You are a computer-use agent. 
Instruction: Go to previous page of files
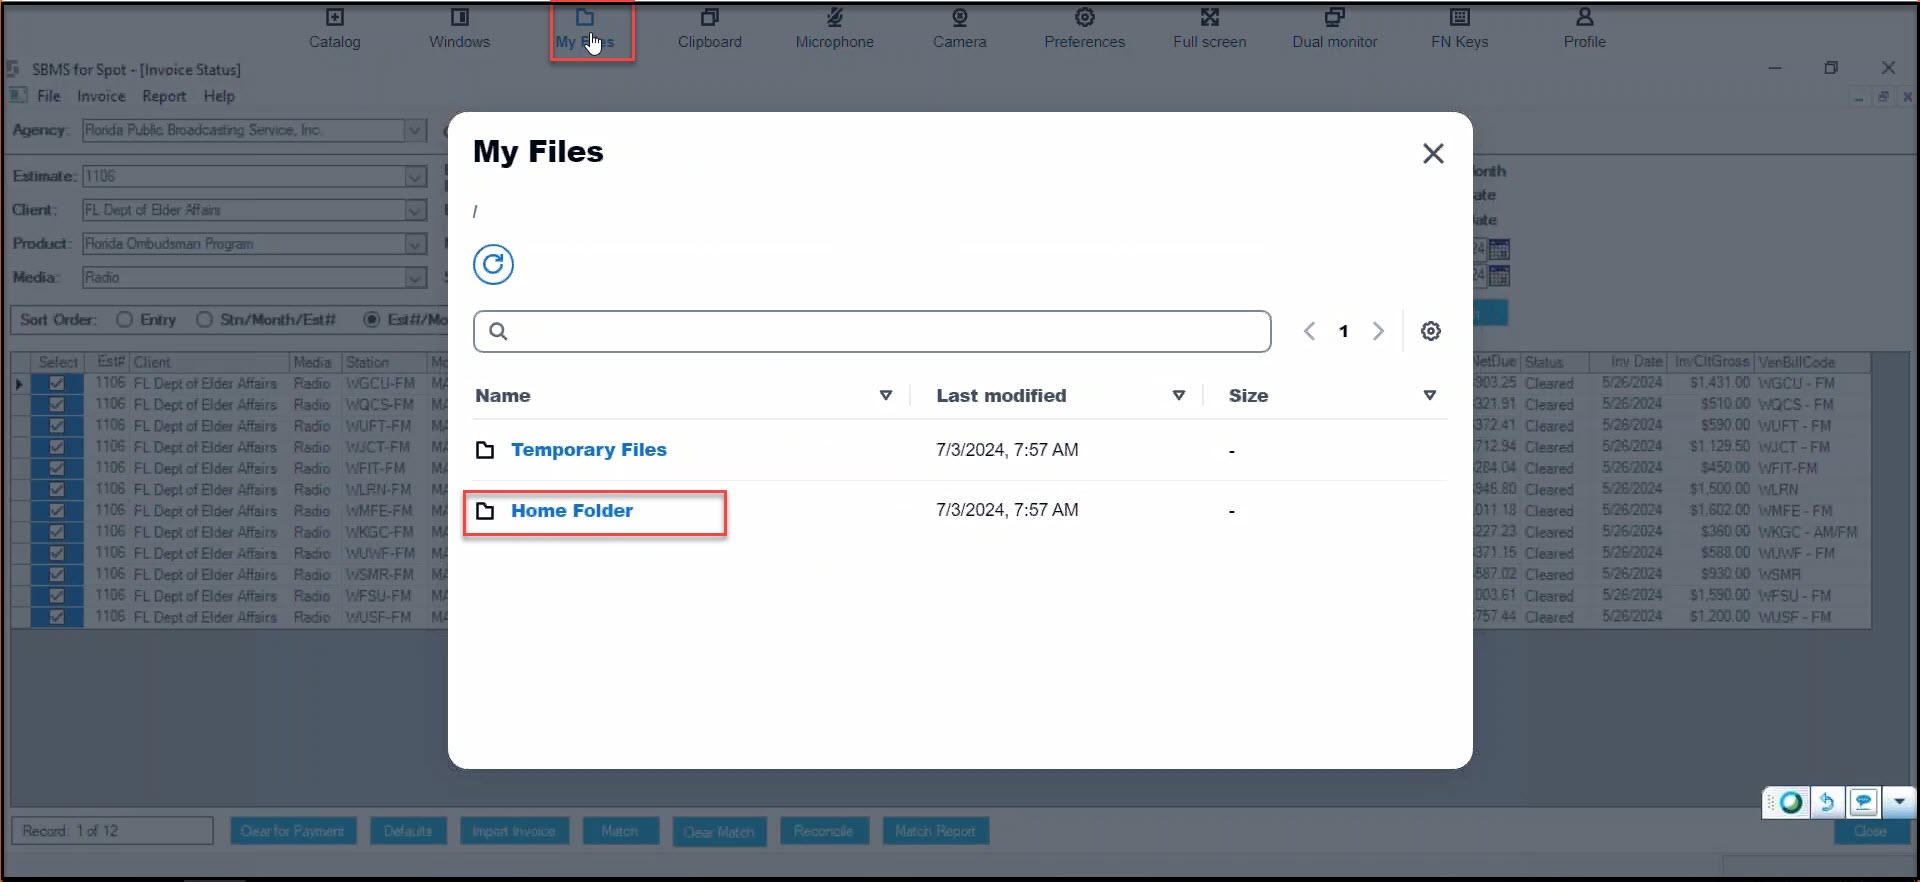coord(1309,331)
